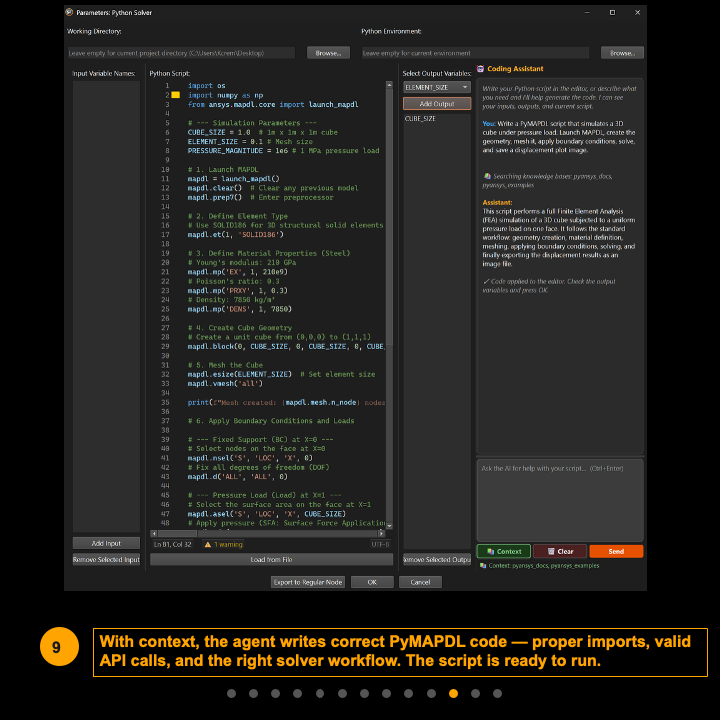Browse for the Python environment

pyautogui.click(x=621, y=52)
